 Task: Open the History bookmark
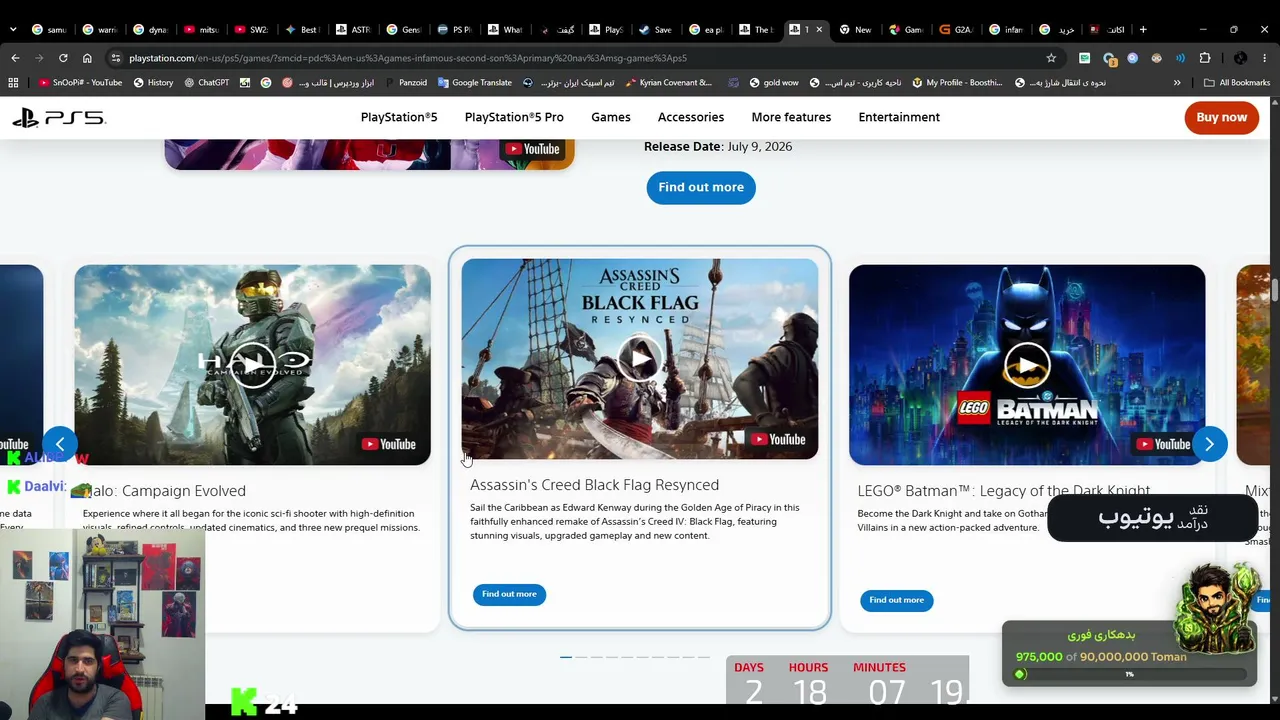[153, 83]
